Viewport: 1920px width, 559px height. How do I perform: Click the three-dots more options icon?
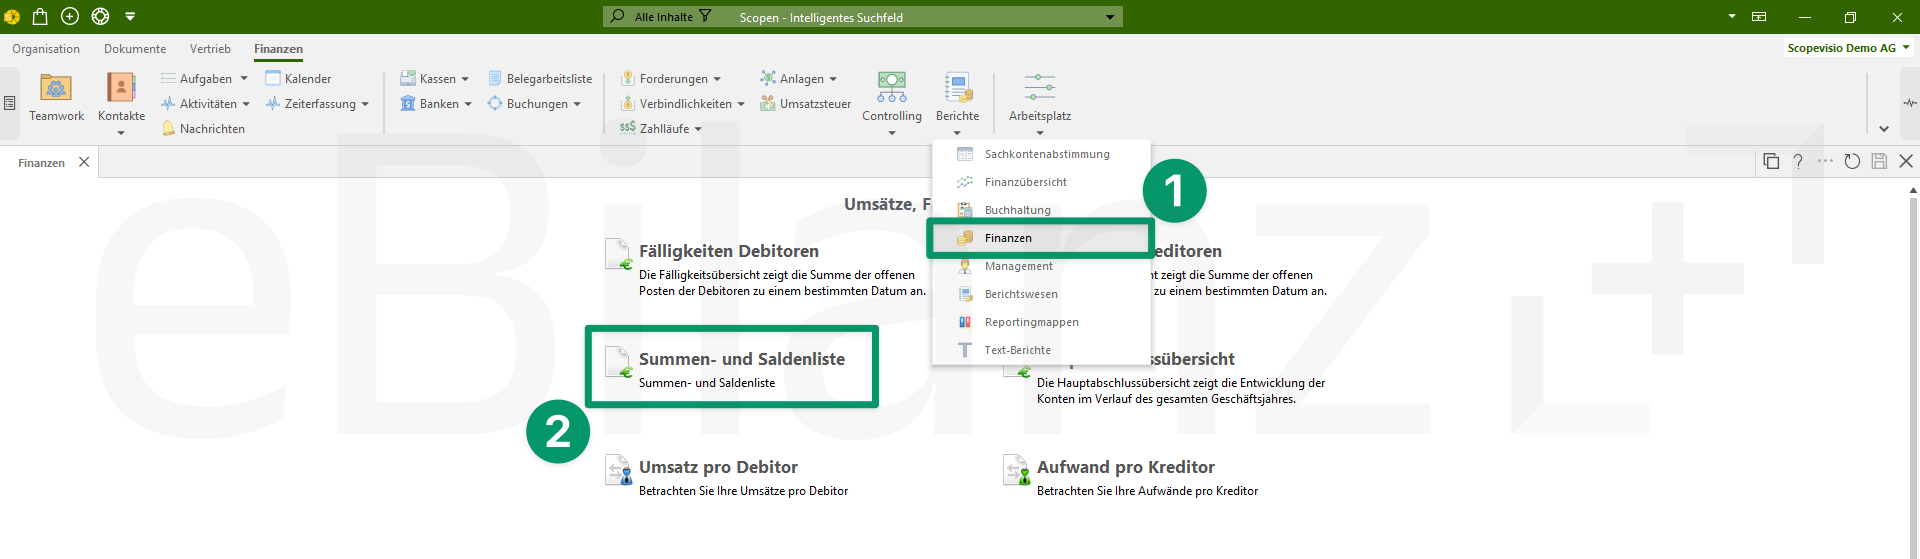[1825, 161]
